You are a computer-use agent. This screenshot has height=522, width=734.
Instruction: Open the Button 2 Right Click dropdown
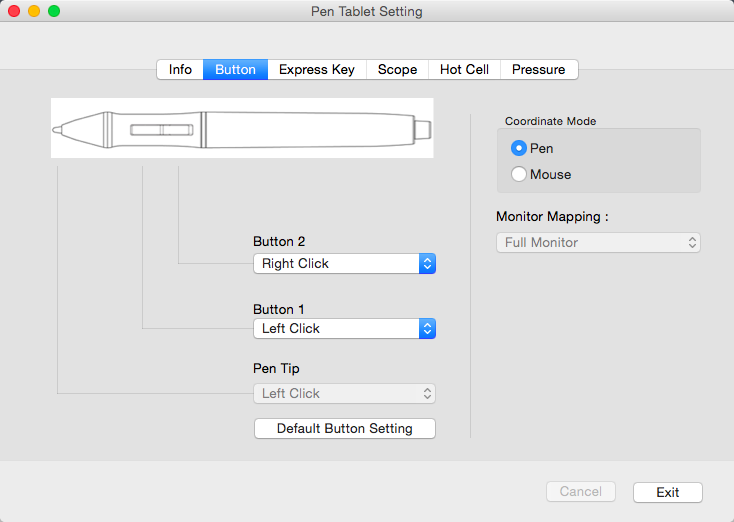(x=345, y=264)
